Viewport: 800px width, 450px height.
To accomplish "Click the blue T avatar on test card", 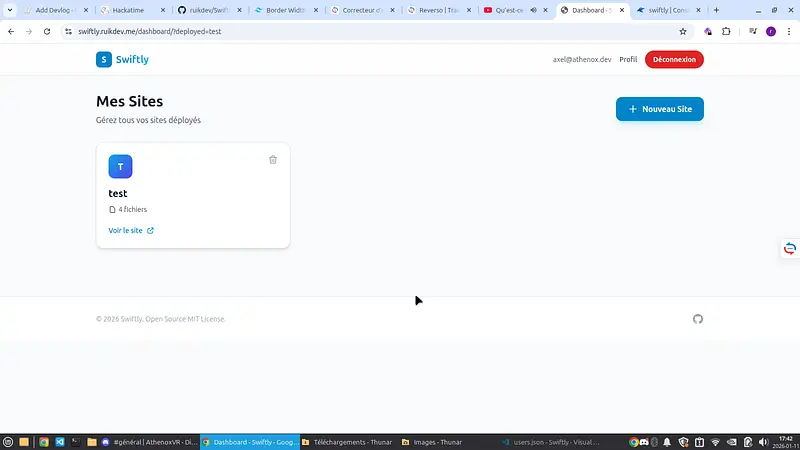I will 120,166.
